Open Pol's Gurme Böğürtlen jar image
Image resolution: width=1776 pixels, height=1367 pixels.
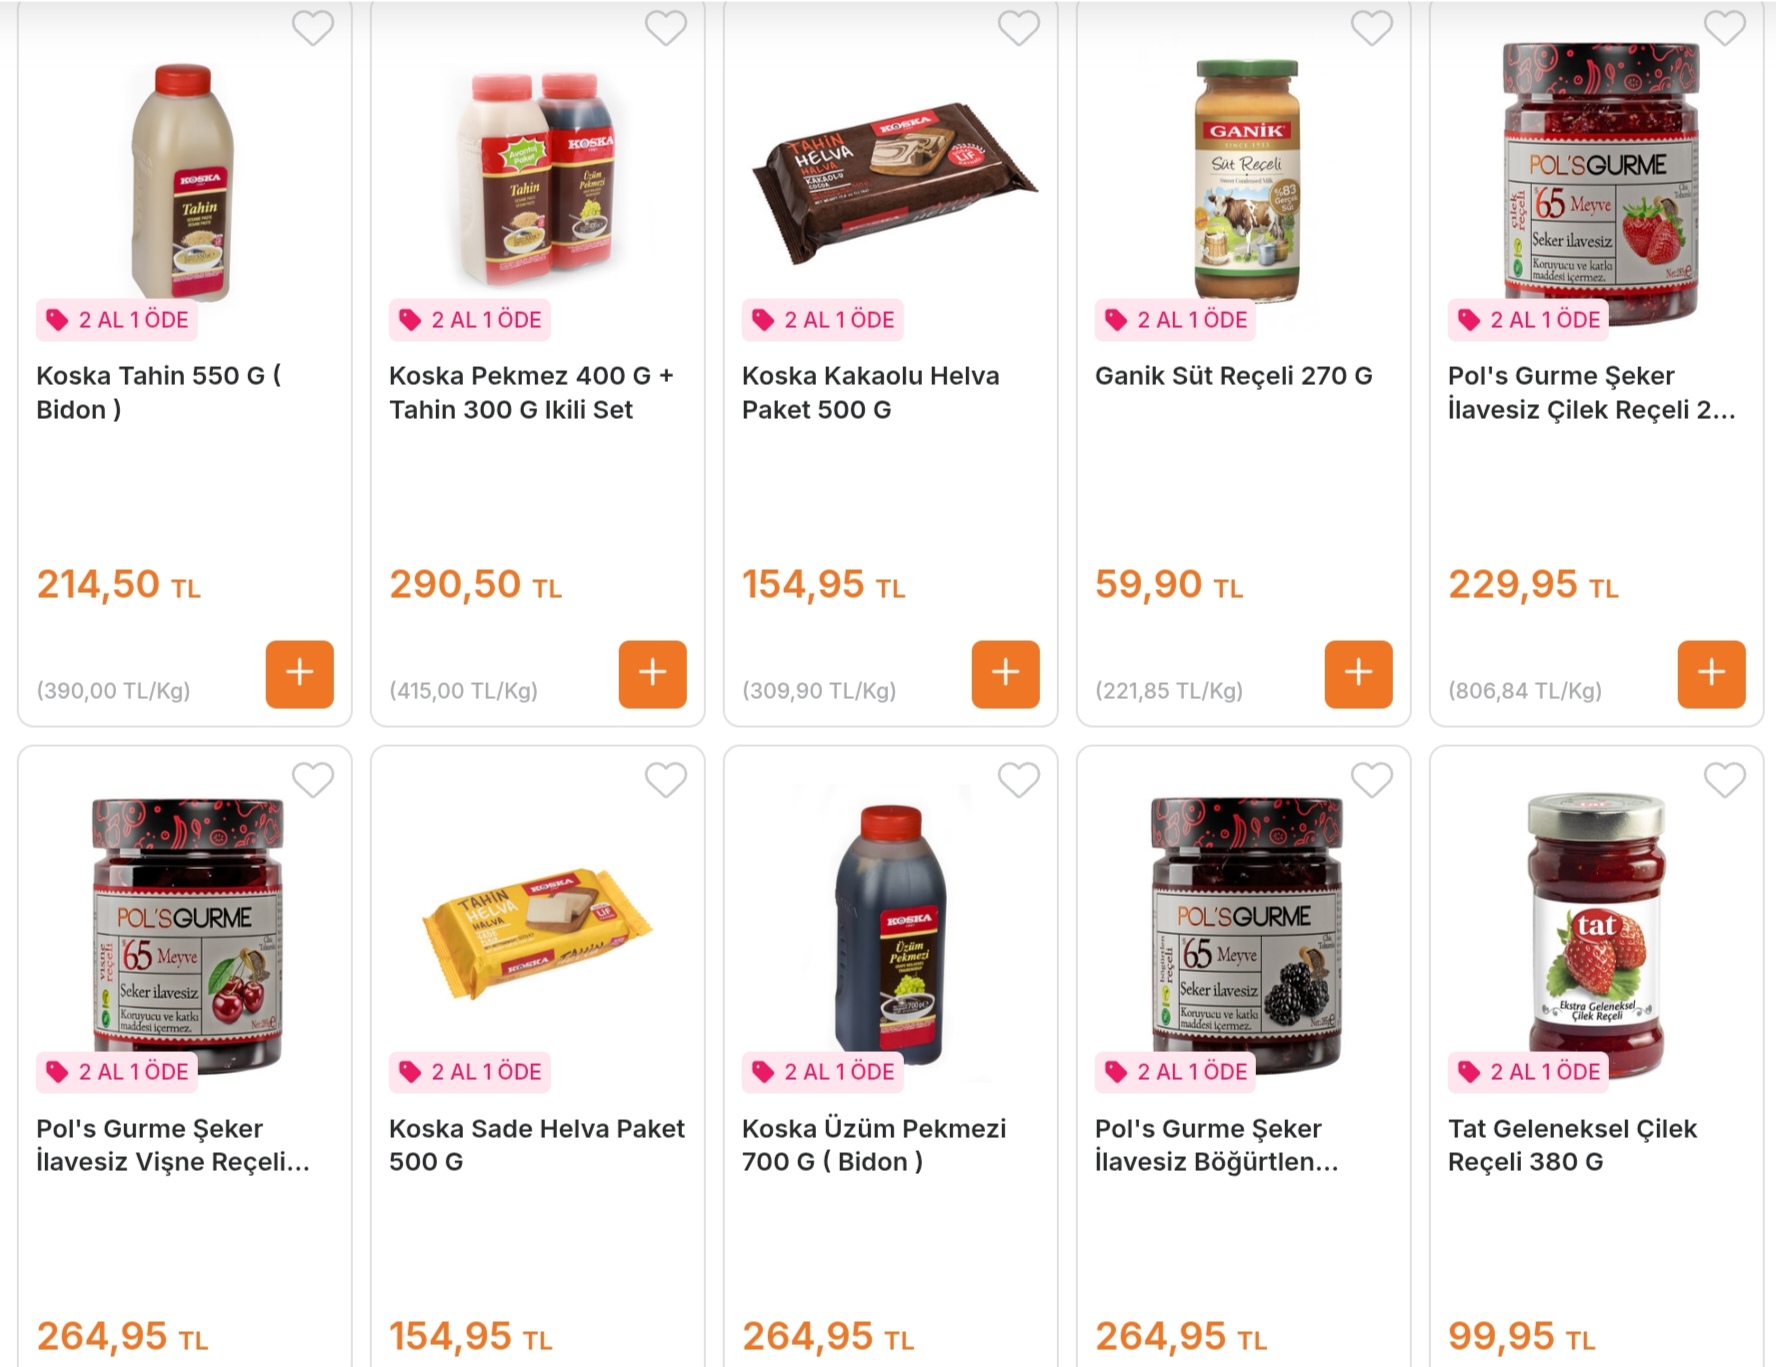click(x=1246, y=935)
